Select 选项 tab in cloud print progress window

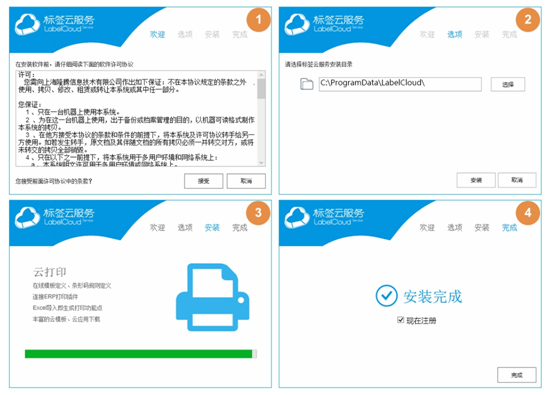185,228
